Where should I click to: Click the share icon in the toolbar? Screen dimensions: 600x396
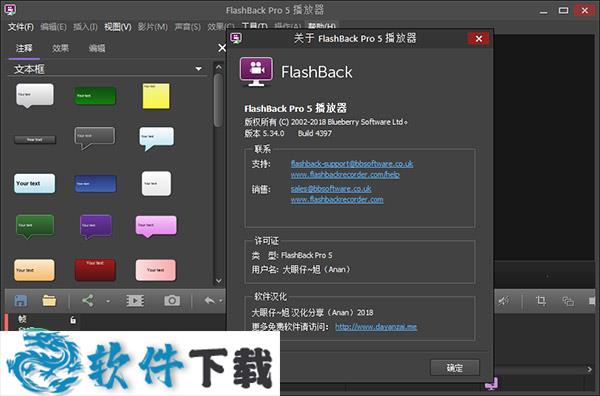point(88,301)
